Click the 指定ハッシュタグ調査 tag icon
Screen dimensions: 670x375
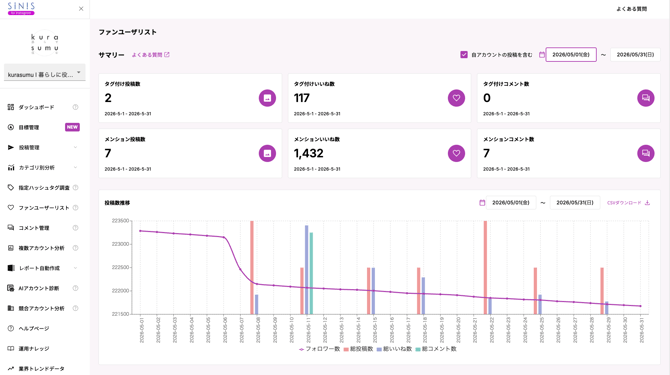pos(11,188)
